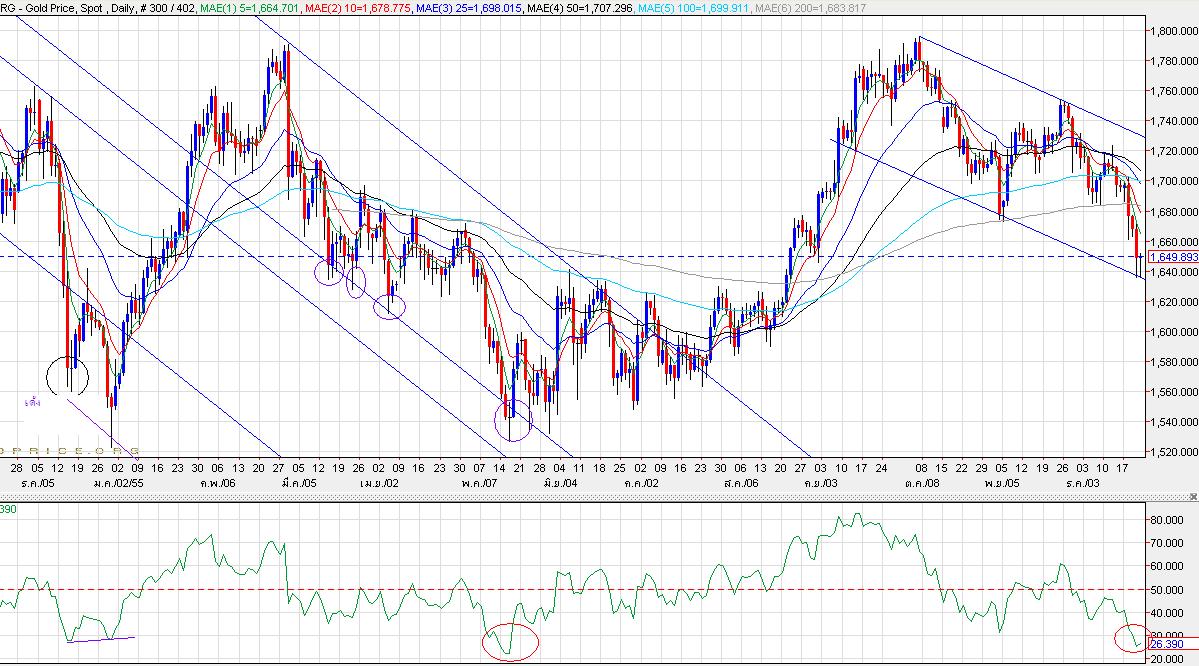Close the RSI indicator pane with its X icon
The image size is (1199, 666).
point(1194,497)
